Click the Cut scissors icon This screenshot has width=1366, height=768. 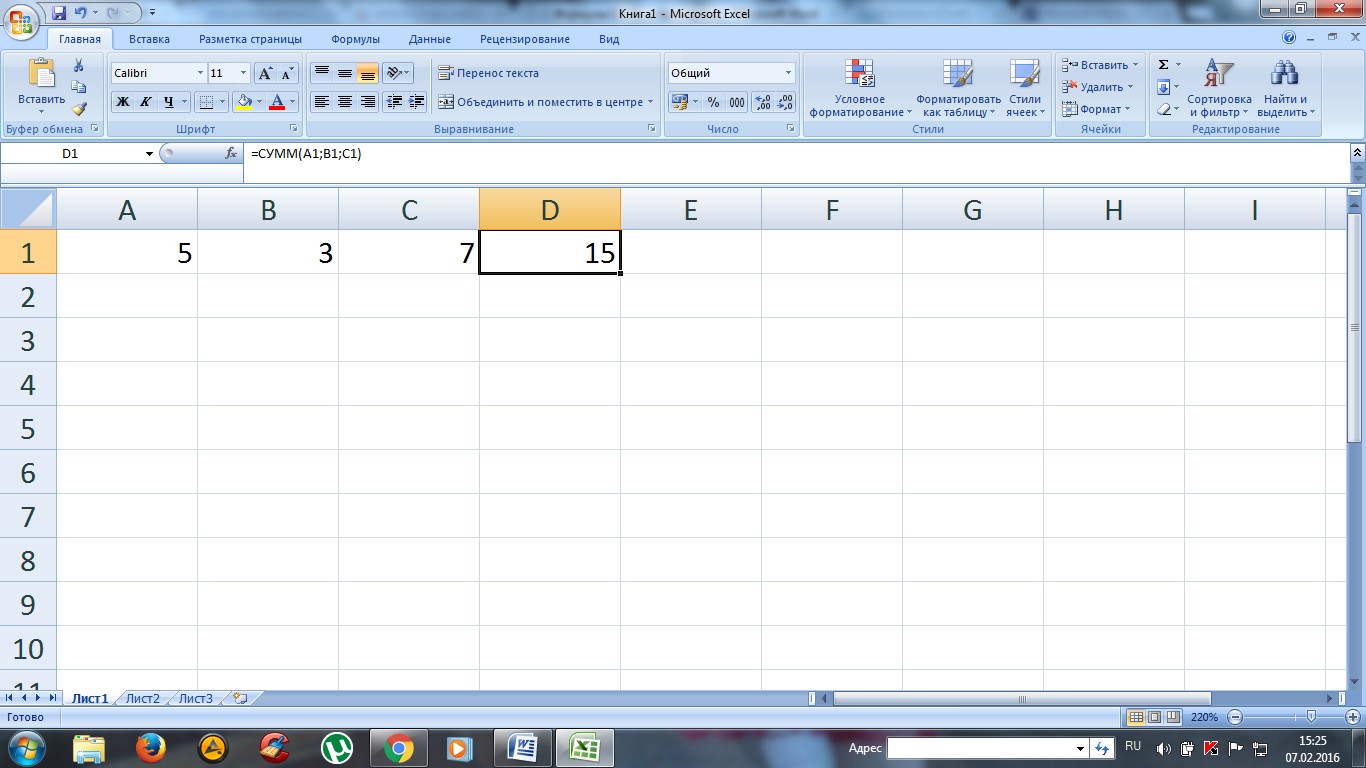click(79, 66)
